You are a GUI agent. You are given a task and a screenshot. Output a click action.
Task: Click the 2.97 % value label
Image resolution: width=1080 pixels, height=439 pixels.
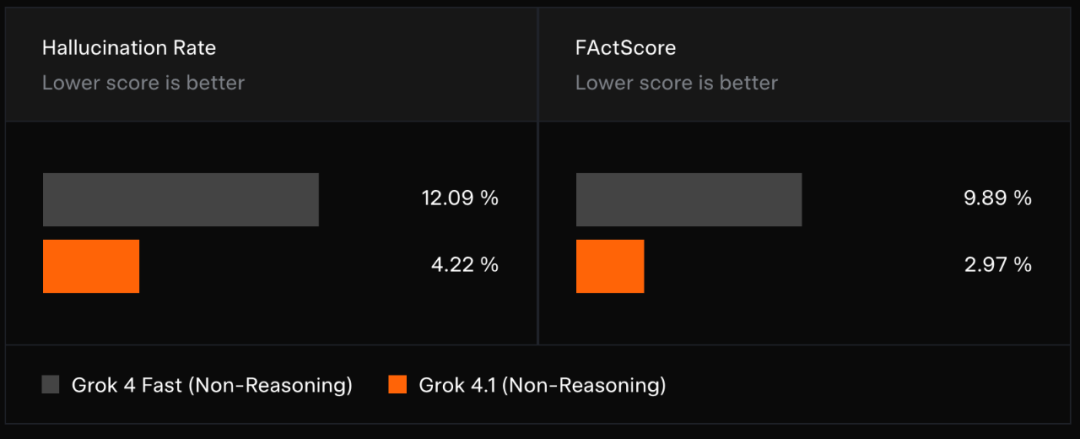pos(997,265)
